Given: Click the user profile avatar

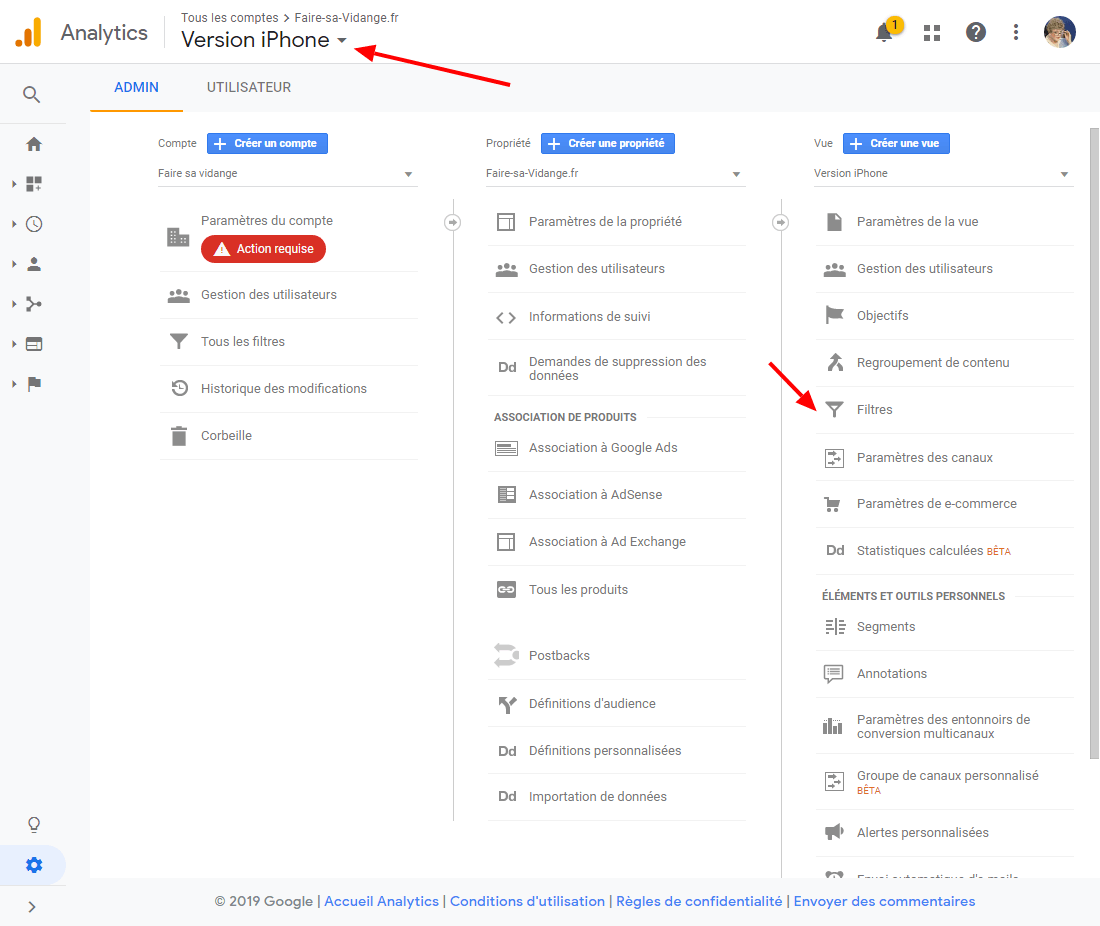Looking at the screenshot, I should [x=1059, y=32].
